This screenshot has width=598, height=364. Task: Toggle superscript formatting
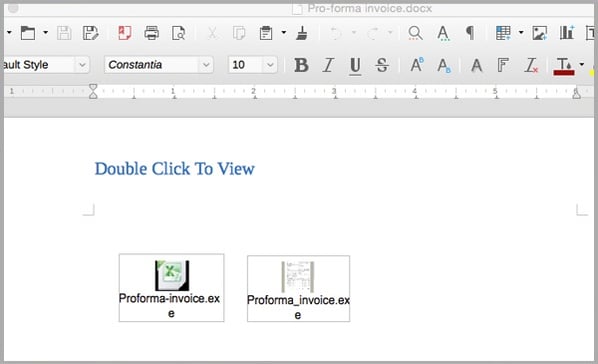[x=417, y=65]
